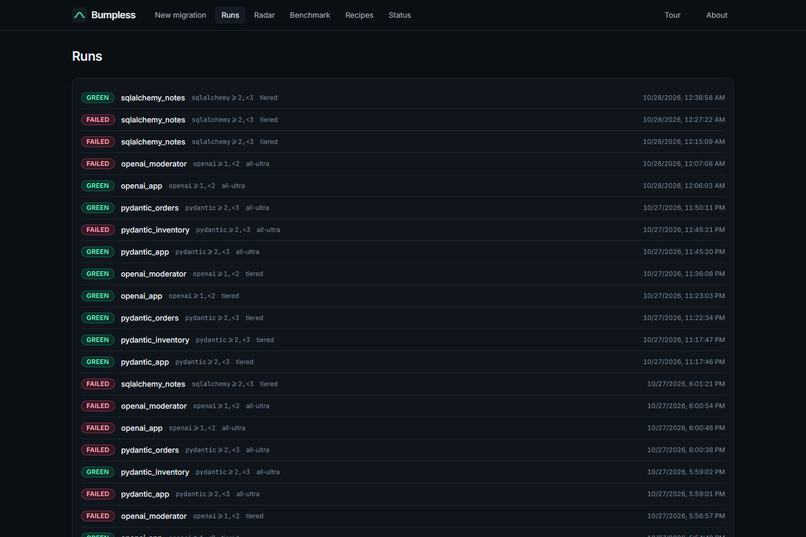
Task: Open openai_app run from 11:23:03 PM
Action: 403,296
